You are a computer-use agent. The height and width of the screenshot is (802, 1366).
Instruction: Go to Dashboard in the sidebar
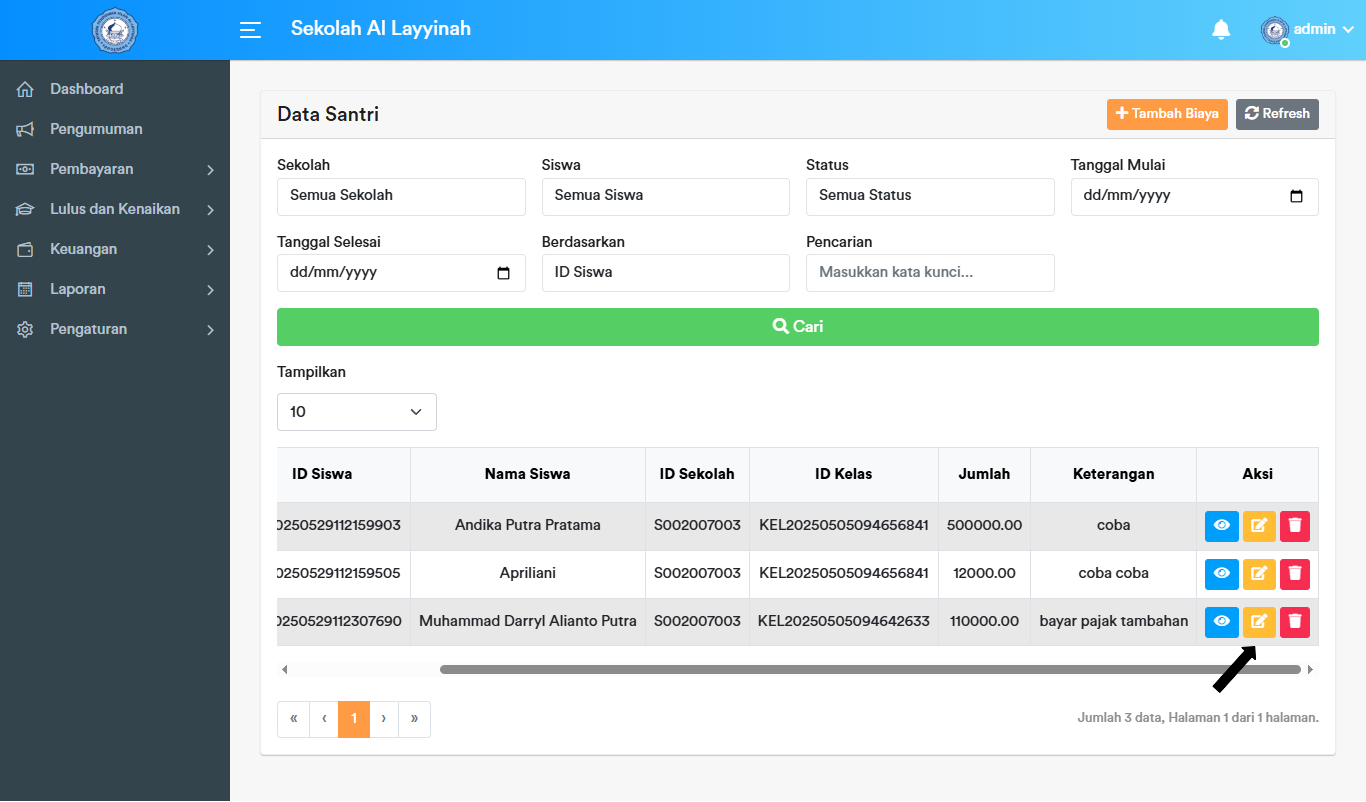(x=87, y=89)
